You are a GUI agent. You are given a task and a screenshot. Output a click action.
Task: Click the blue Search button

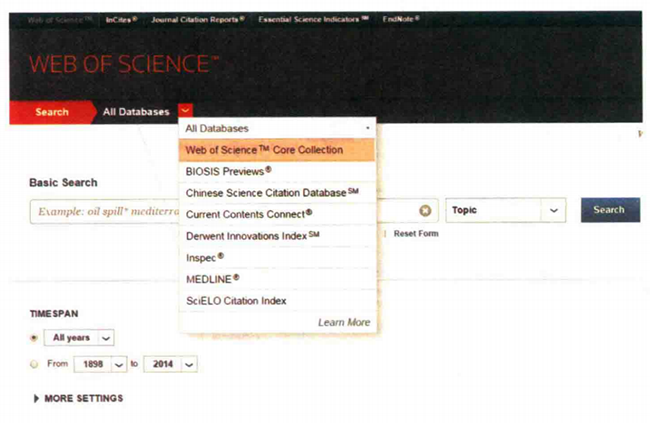tap(610, 210)
